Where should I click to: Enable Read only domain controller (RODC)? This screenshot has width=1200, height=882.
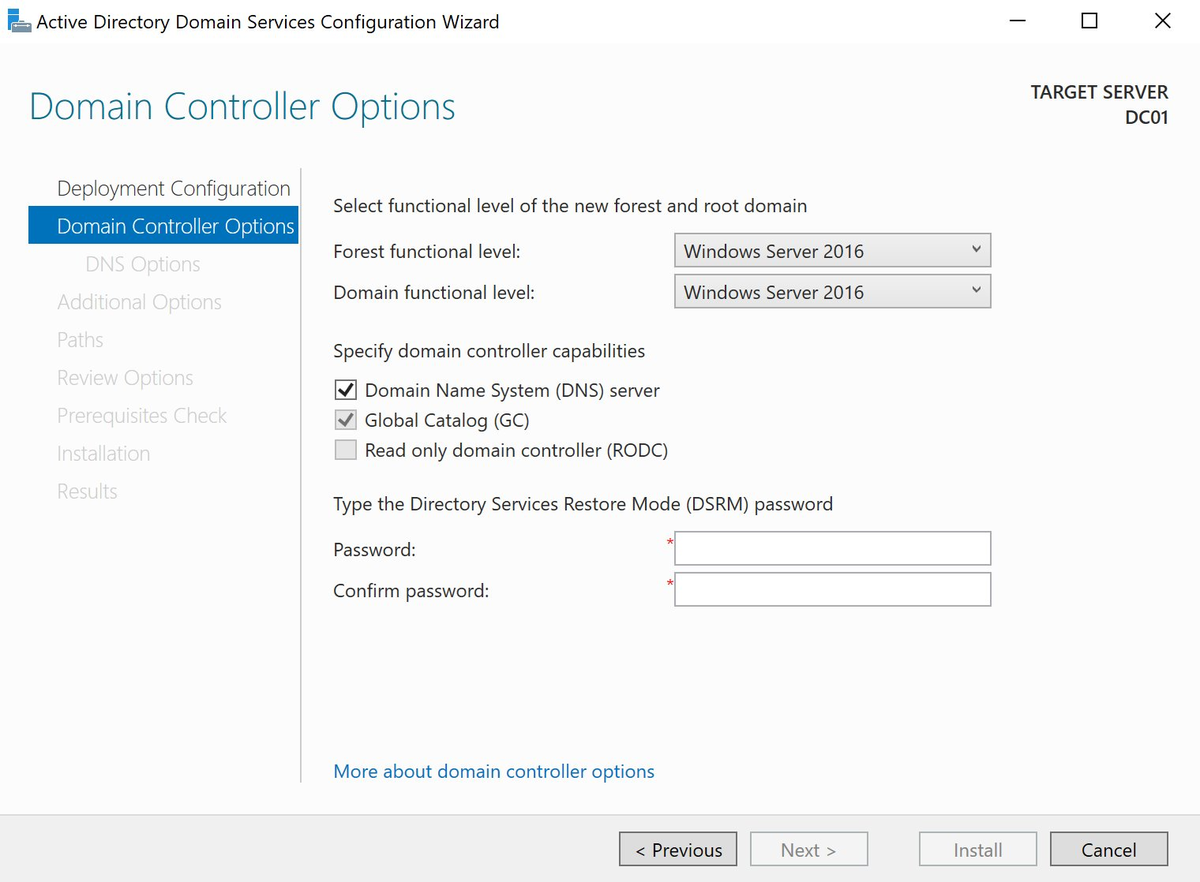[345, 449]
